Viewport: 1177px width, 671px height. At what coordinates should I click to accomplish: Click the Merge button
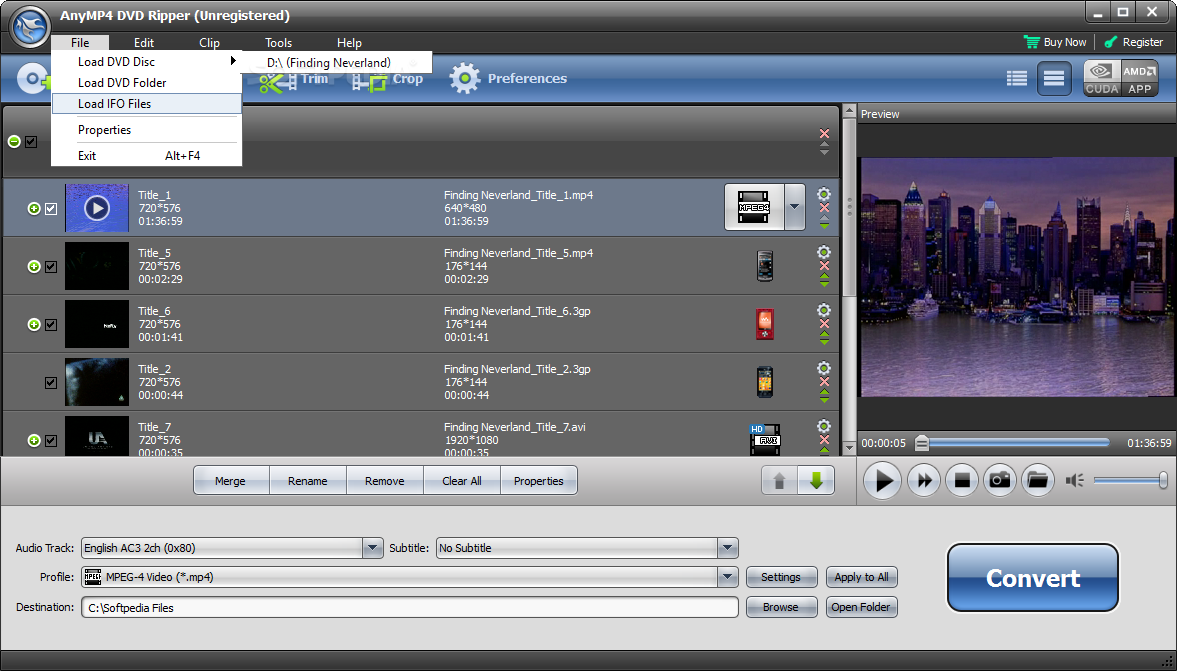[230, 481]
